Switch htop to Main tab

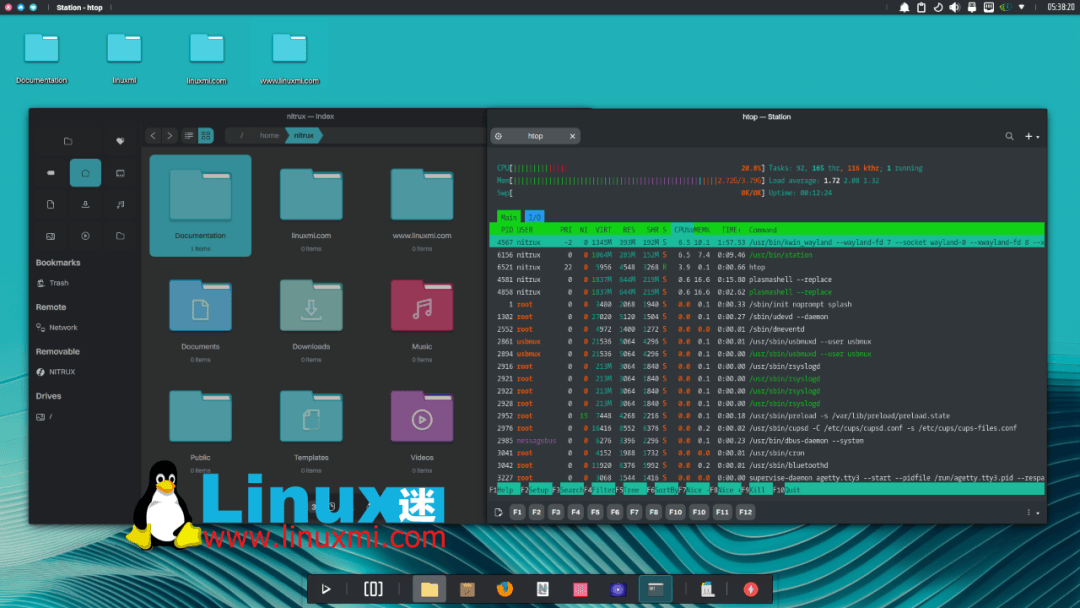tap(508, 217)
